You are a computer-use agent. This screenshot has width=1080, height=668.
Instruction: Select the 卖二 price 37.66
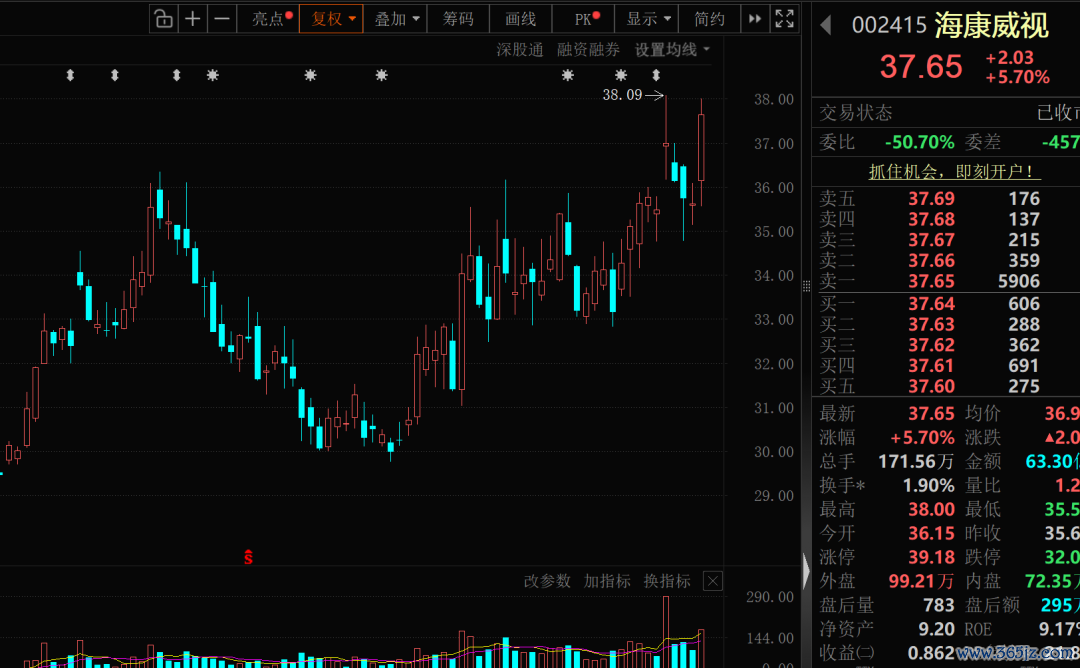[931, 261]
